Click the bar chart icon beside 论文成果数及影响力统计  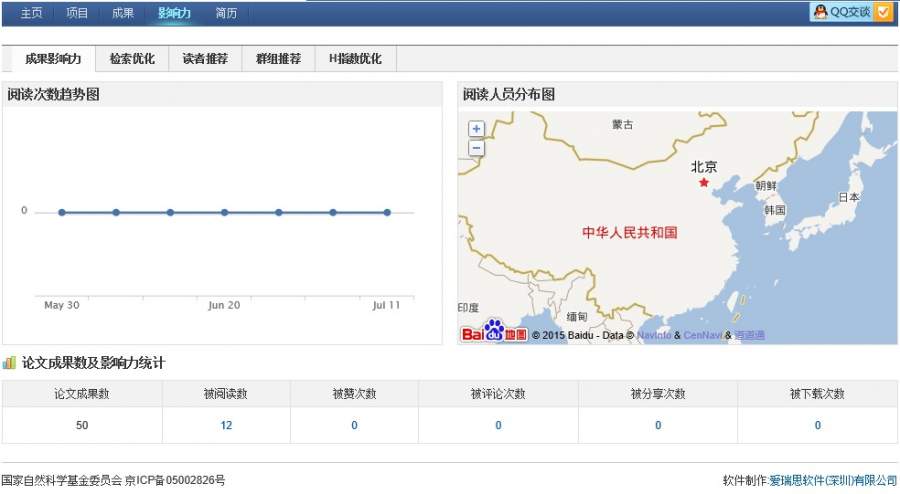pyautogui.click(x=9, y=363)
